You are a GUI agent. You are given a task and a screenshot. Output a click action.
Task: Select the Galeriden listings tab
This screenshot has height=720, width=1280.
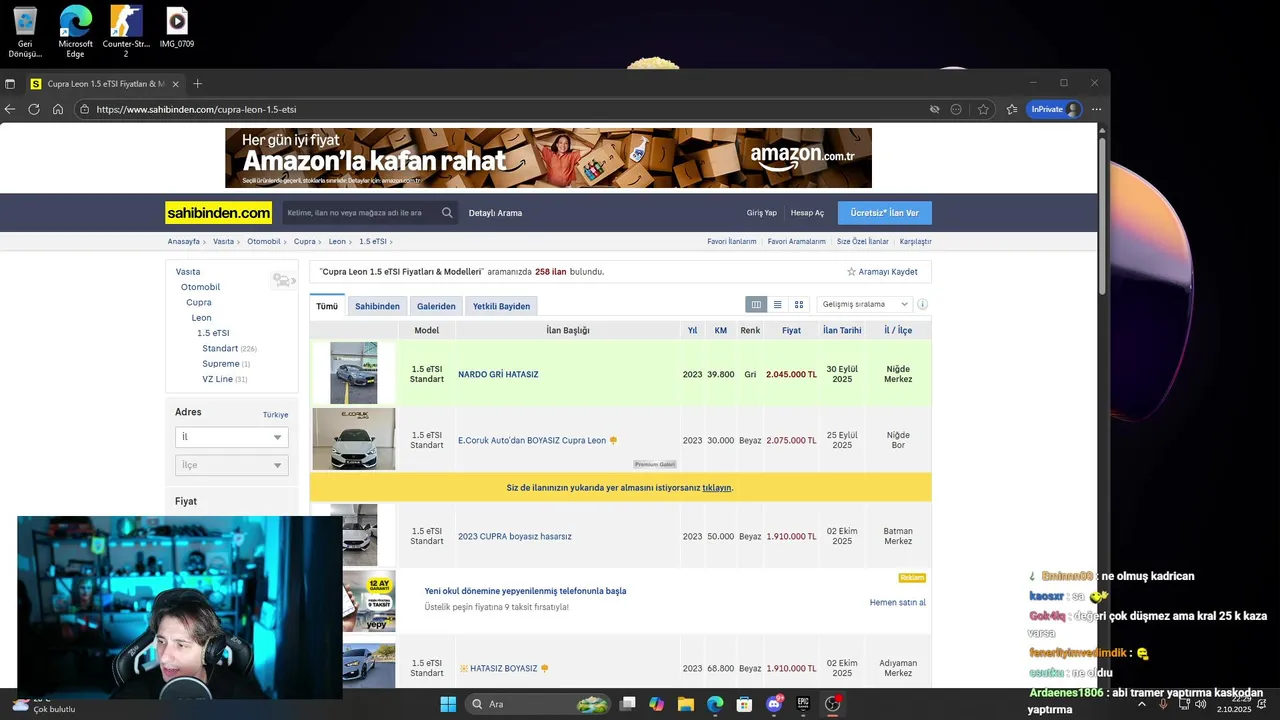click(436, 306)
